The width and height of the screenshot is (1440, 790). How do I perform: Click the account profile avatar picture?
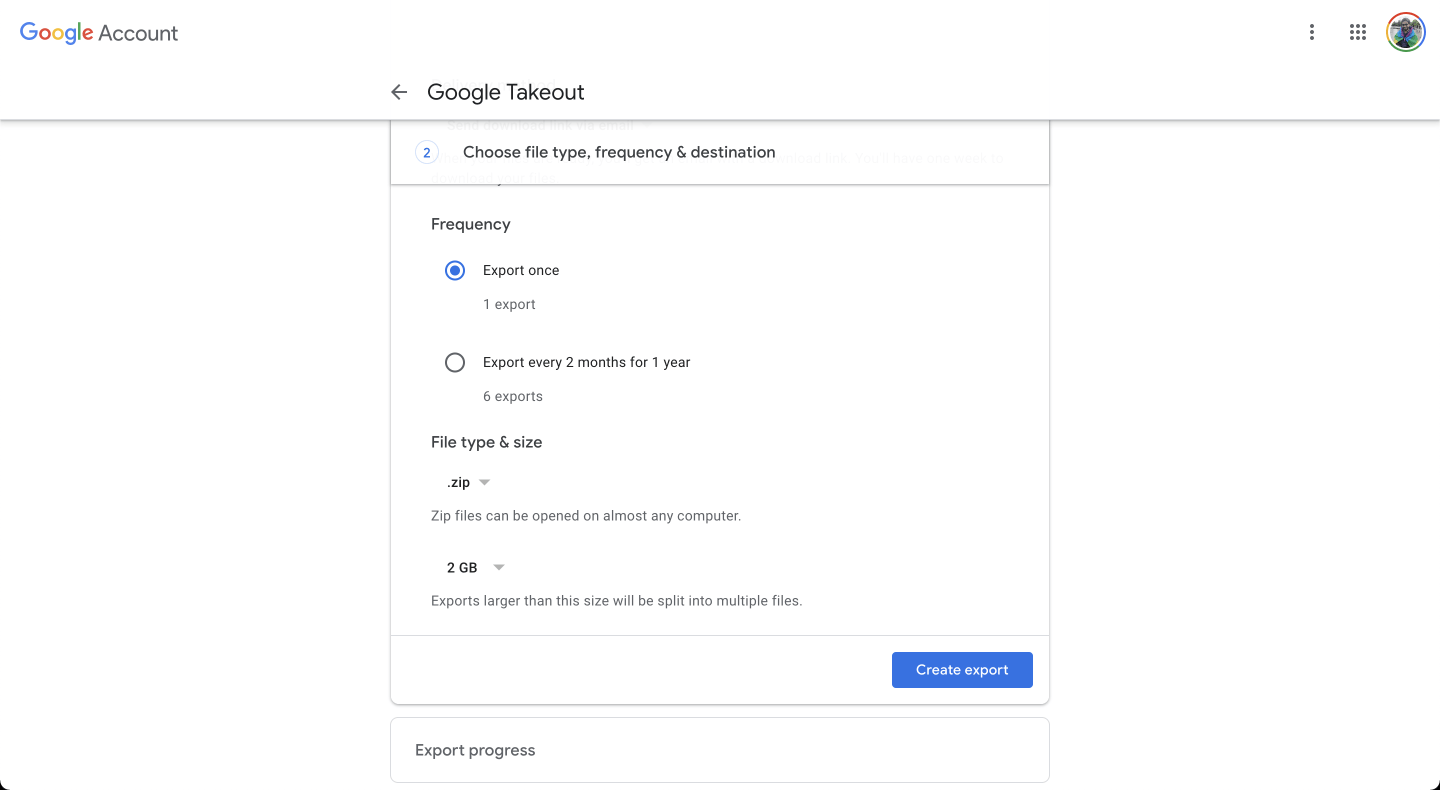(x=1405, y=31)
